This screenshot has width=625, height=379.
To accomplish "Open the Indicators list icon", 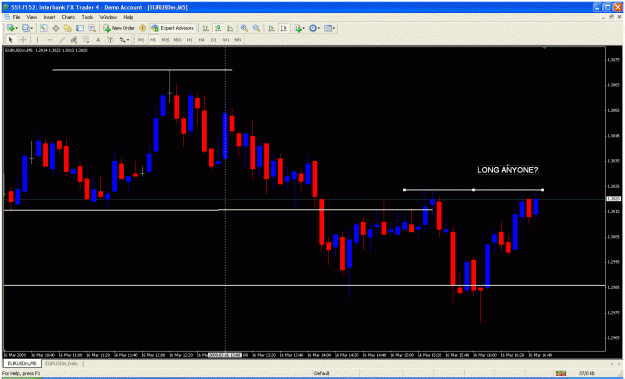I will pos(298,28).
